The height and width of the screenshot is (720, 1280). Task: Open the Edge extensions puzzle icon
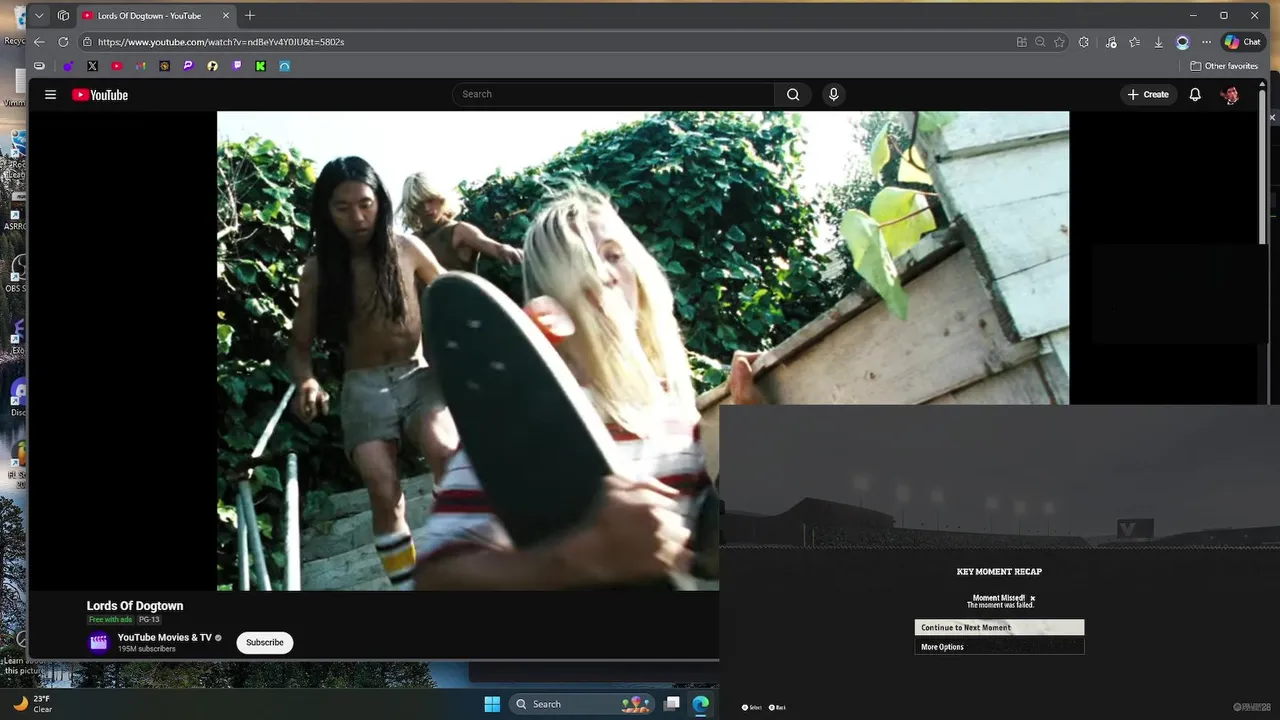(1083, 42)
